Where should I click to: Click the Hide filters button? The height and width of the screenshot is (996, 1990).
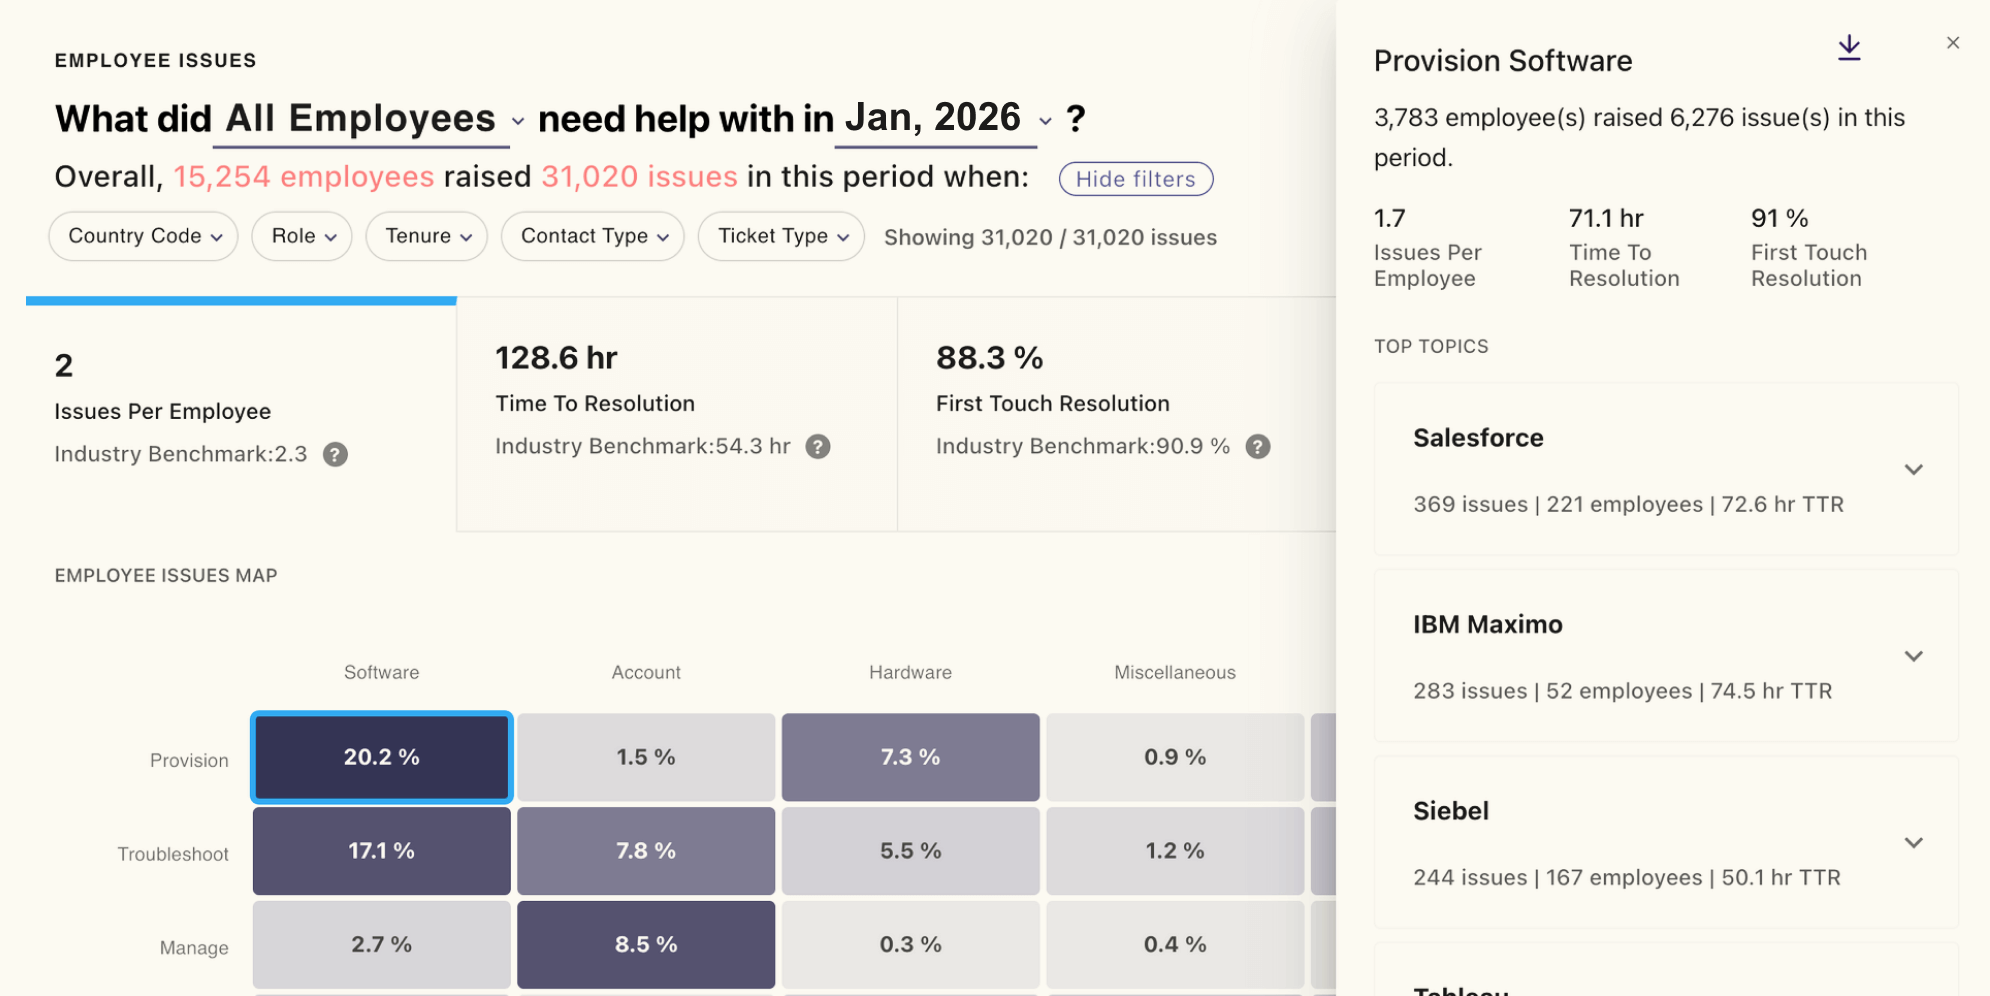click(1135, 179)
